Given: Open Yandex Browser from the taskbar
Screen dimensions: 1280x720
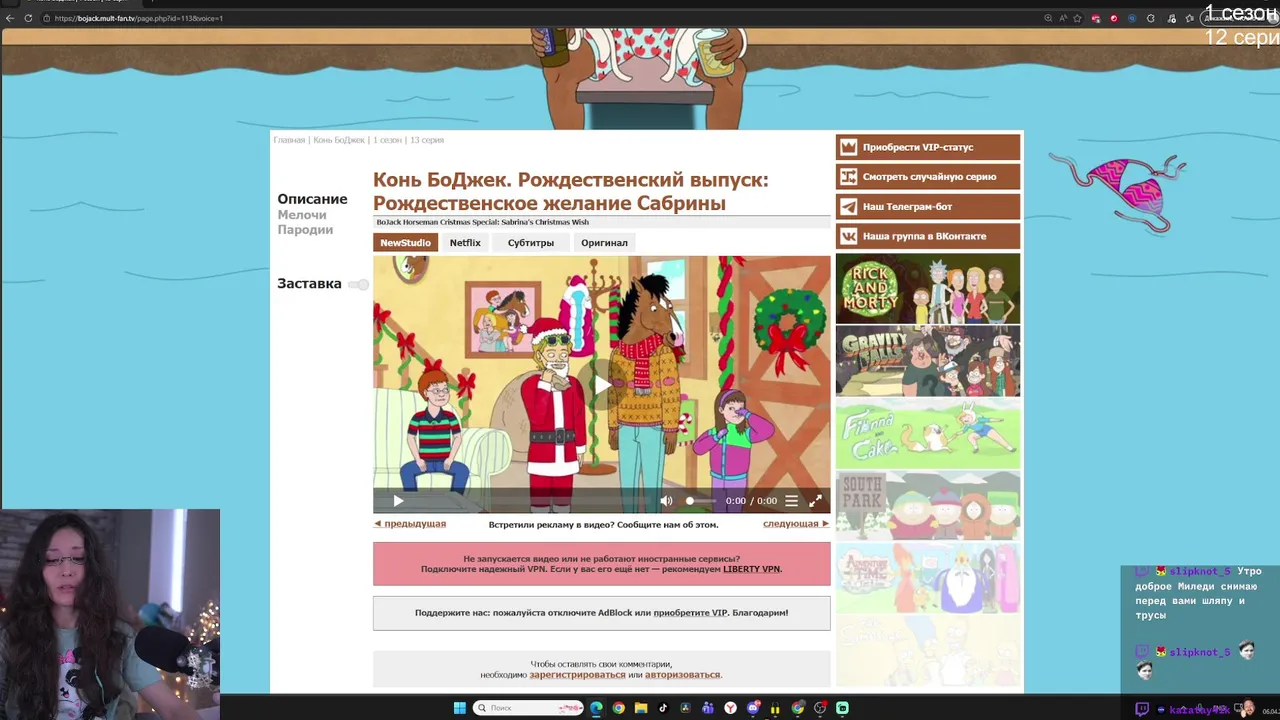Looking at the screenshot, I should click(730, 708).
